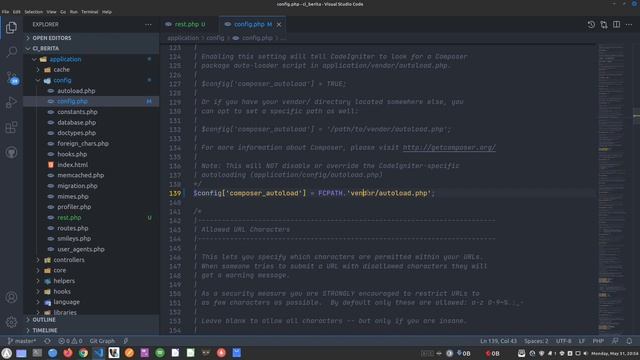Change indentation via Spaces: 2
This screenshot has height=360, width=640.
click(536, 341)
